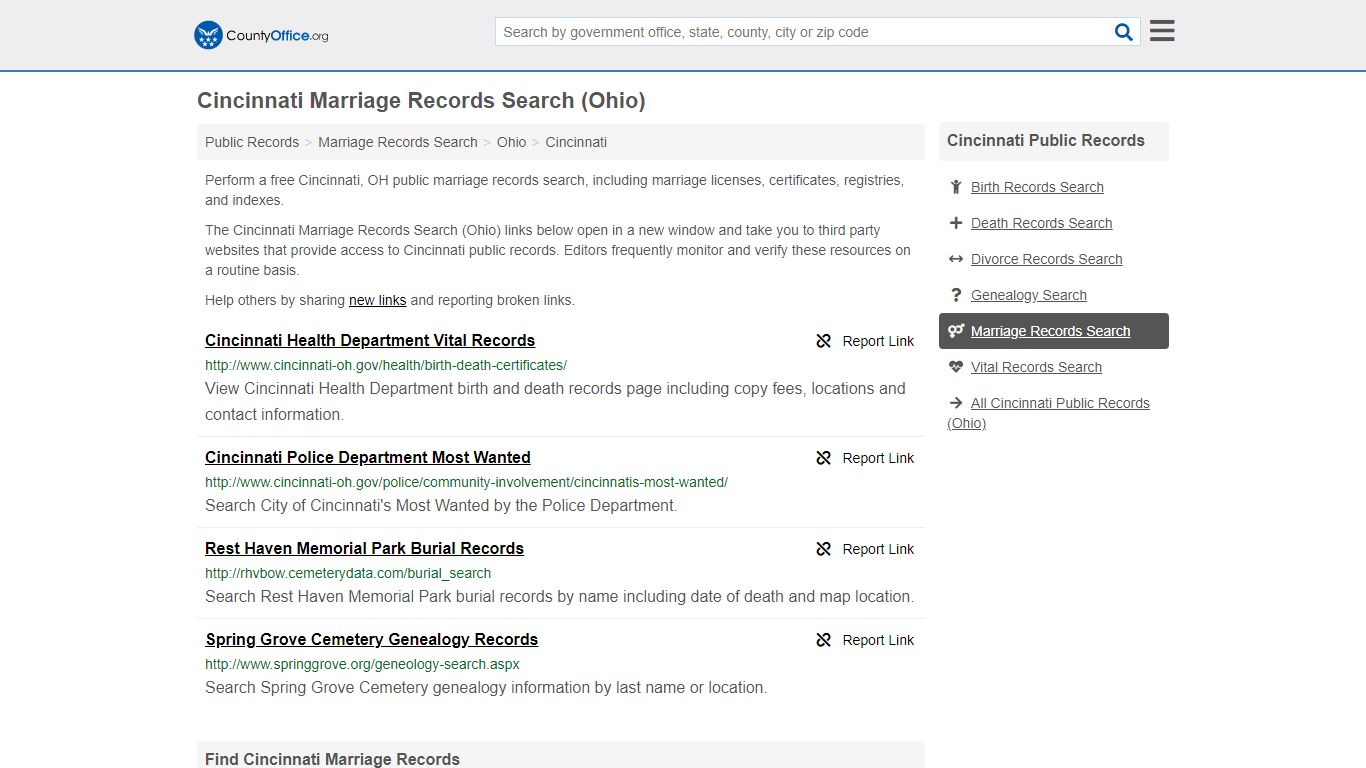The width and height of the screenshot is (1366, 768).
Task: Open Vital Records Search sidebar link
Action: (1036, 367)
